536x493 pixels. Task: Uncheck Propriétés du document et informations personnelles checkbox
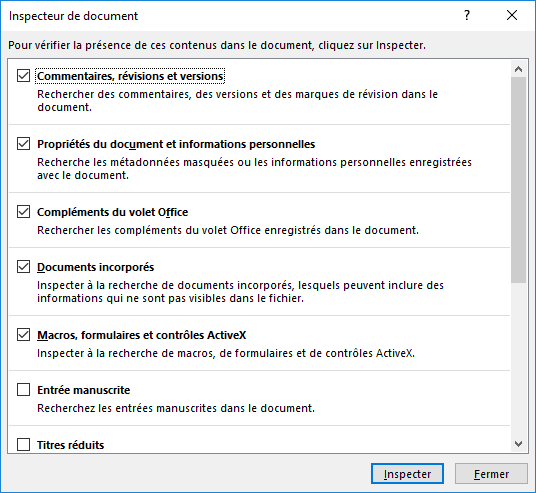pyautogui.click(x=23, y=144)
